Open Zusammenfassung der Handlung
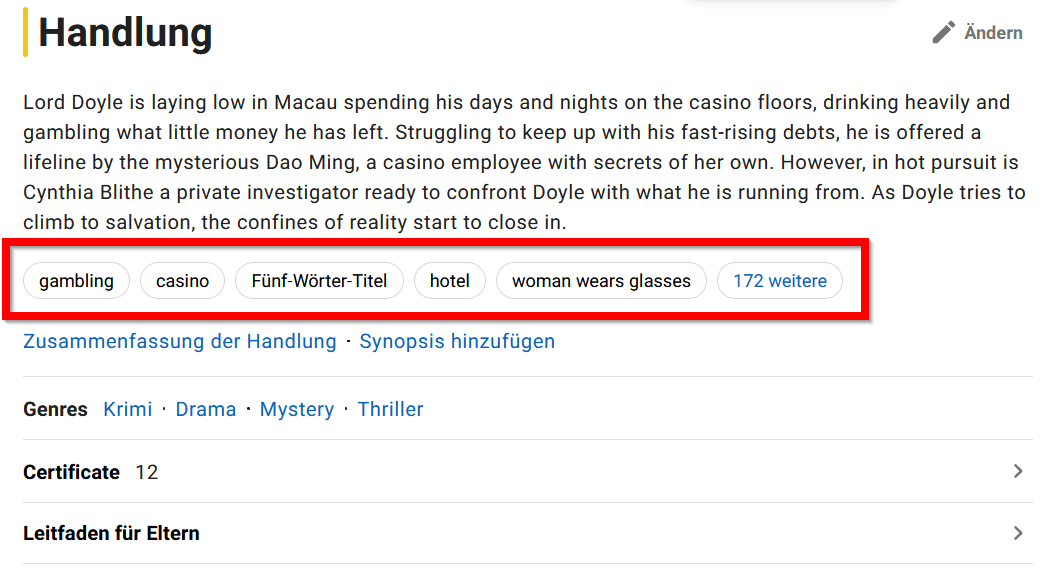 pyautogui.click(x=179, y=341)
